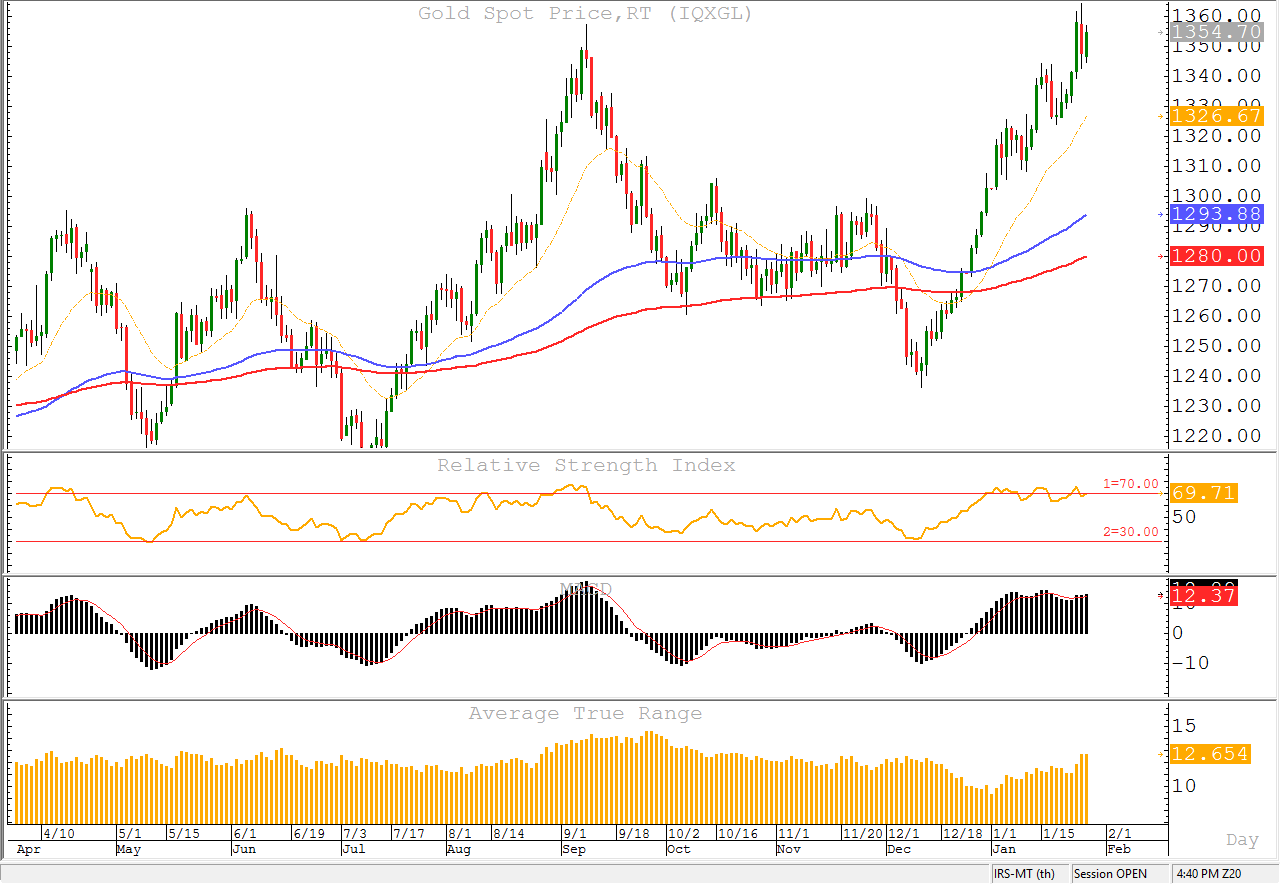The height and width of the screenshot is (884, 1280).
Task: Click the 12/18 date marker
Action: click(963, 833)
